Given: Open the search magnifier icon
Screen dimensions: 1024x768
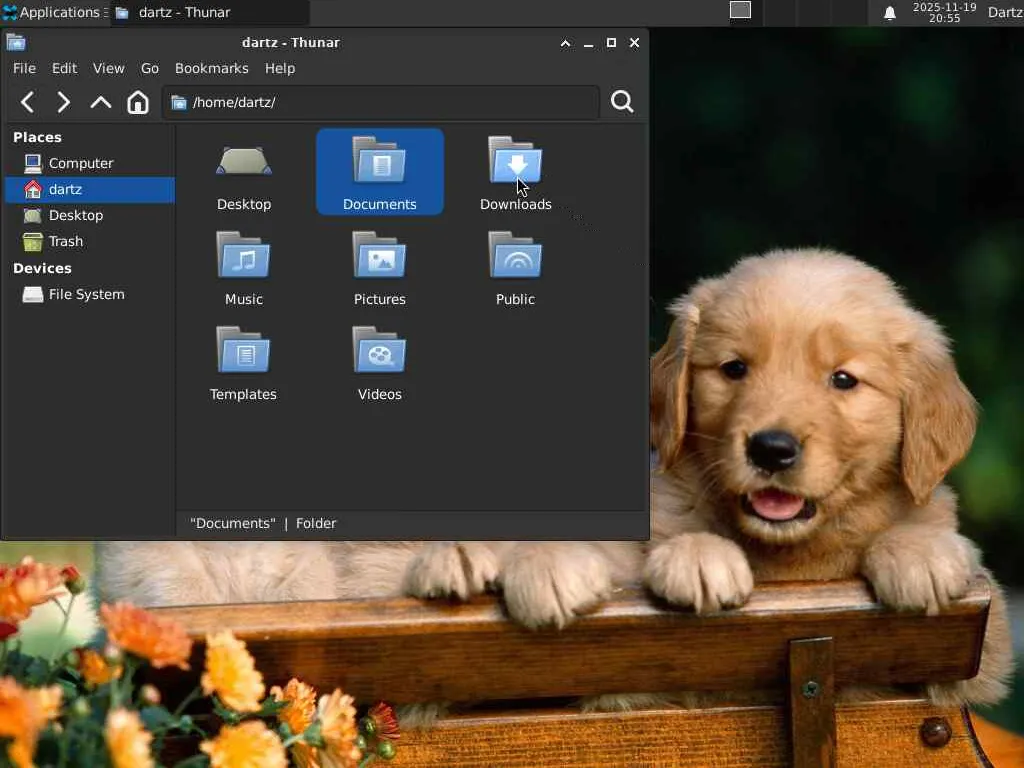Looking at the screenshot, I should coord(622,102).
